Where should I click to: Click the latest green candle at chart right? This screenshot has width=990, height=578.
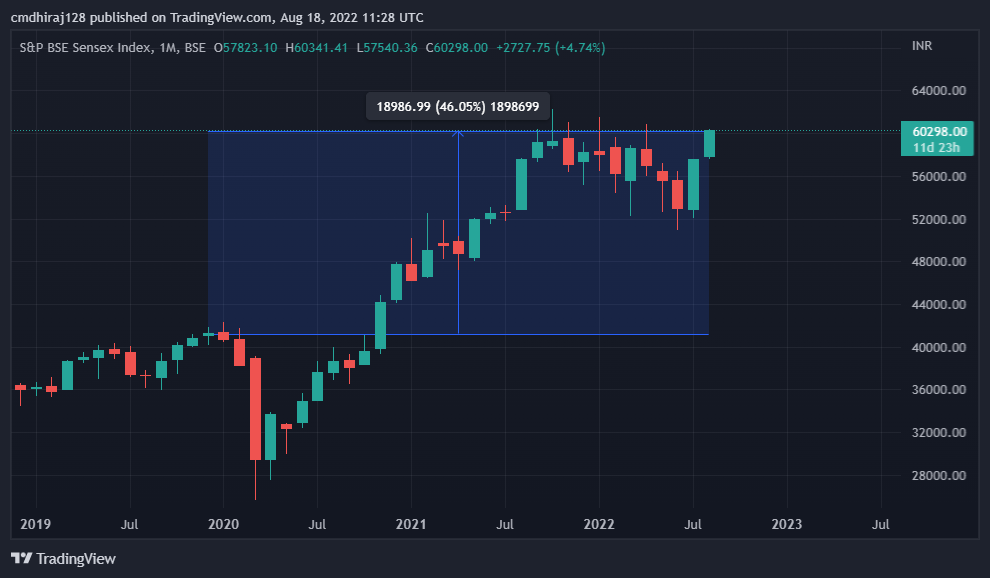click(710, 143)
